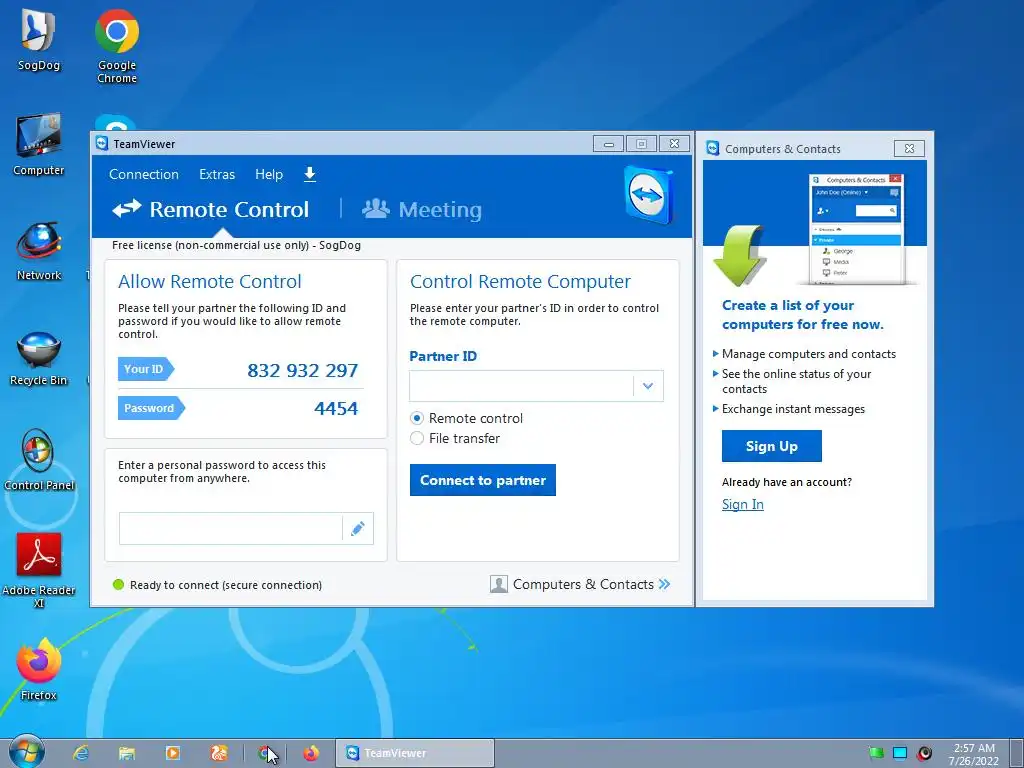Click 'Create a list of your computers' heading
This screenshot has height=768, width=1024.
[803, 315]
